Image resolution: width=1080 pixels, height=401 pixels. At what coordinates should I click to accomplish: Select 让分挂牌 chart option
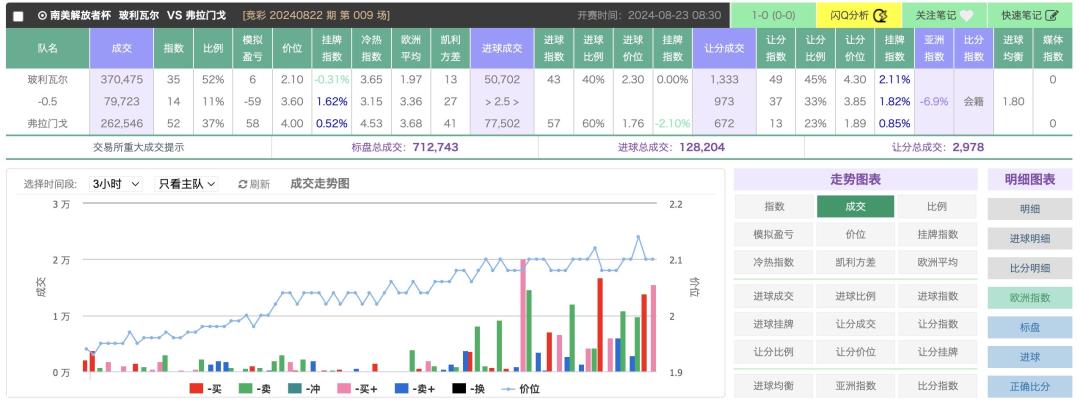[937, 351]
